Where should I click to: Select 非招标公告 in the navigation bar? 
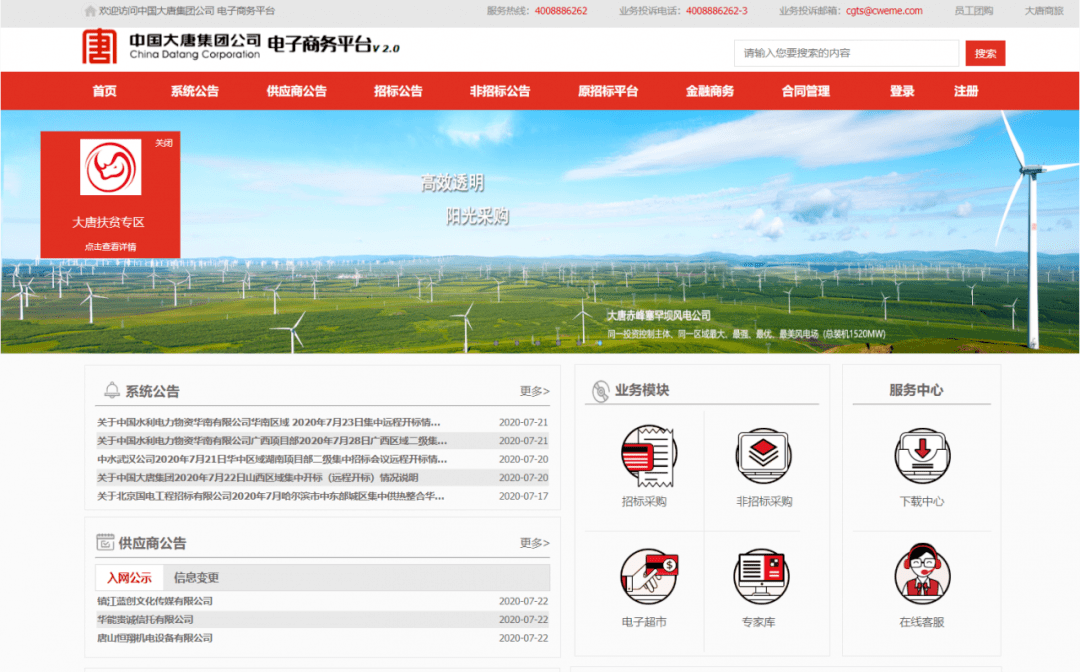tap(500, 91)
